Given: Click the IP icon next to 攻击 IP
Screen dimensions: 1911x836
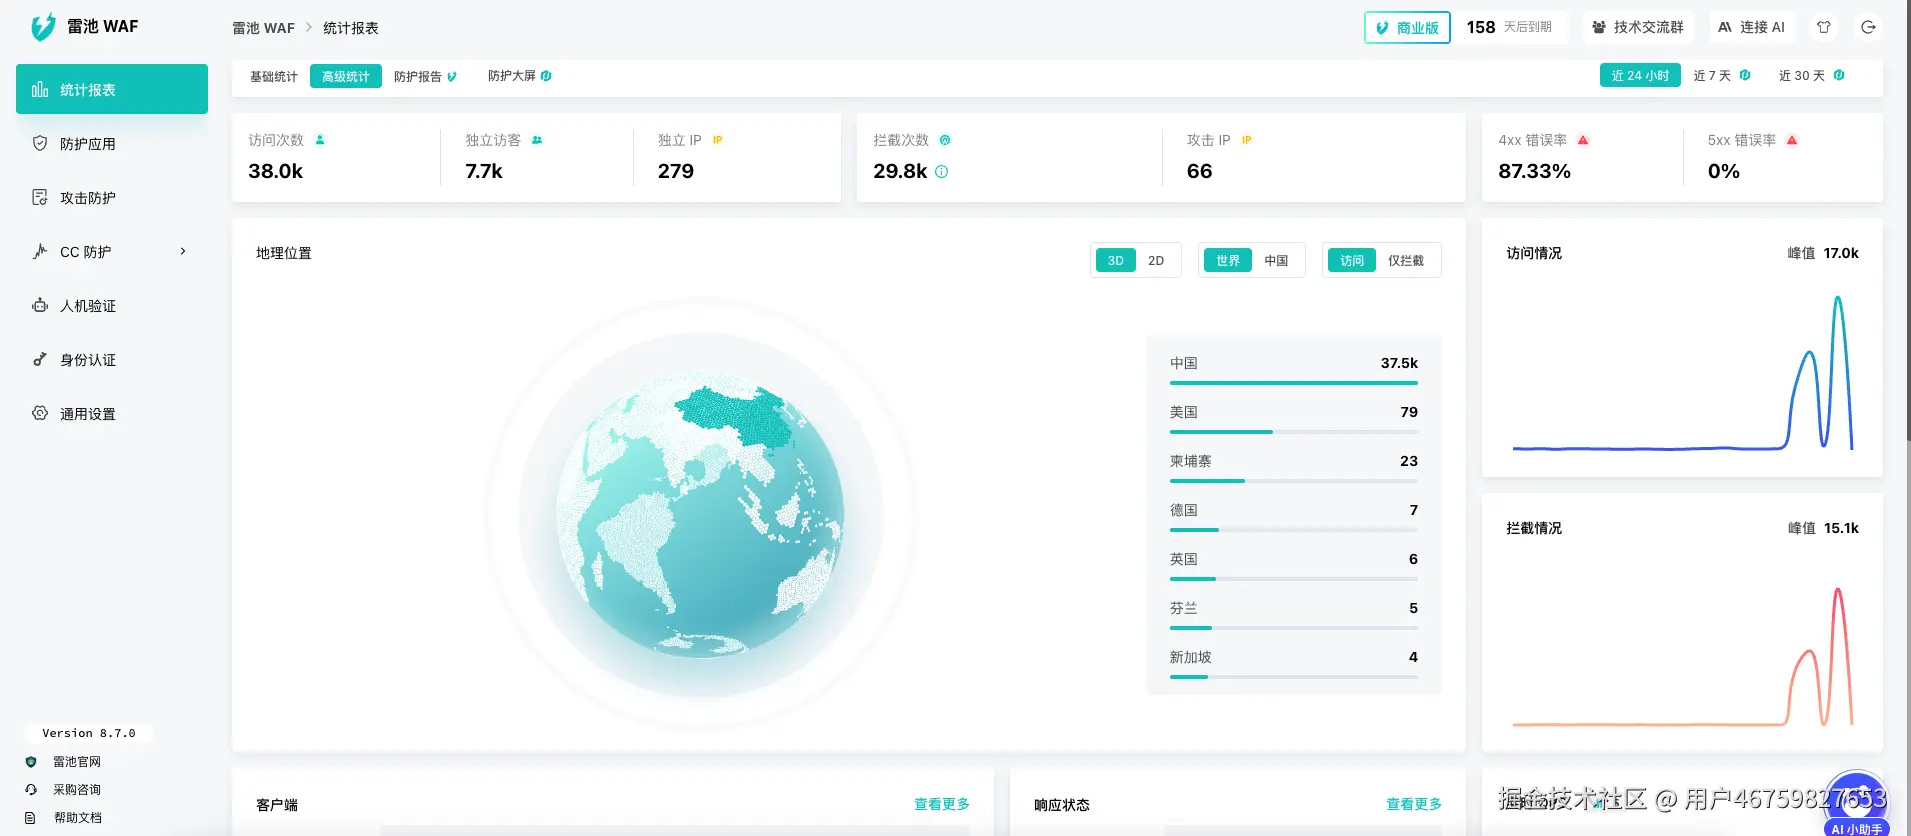Looking at the screenshot, I should (x=1246, y=140).
